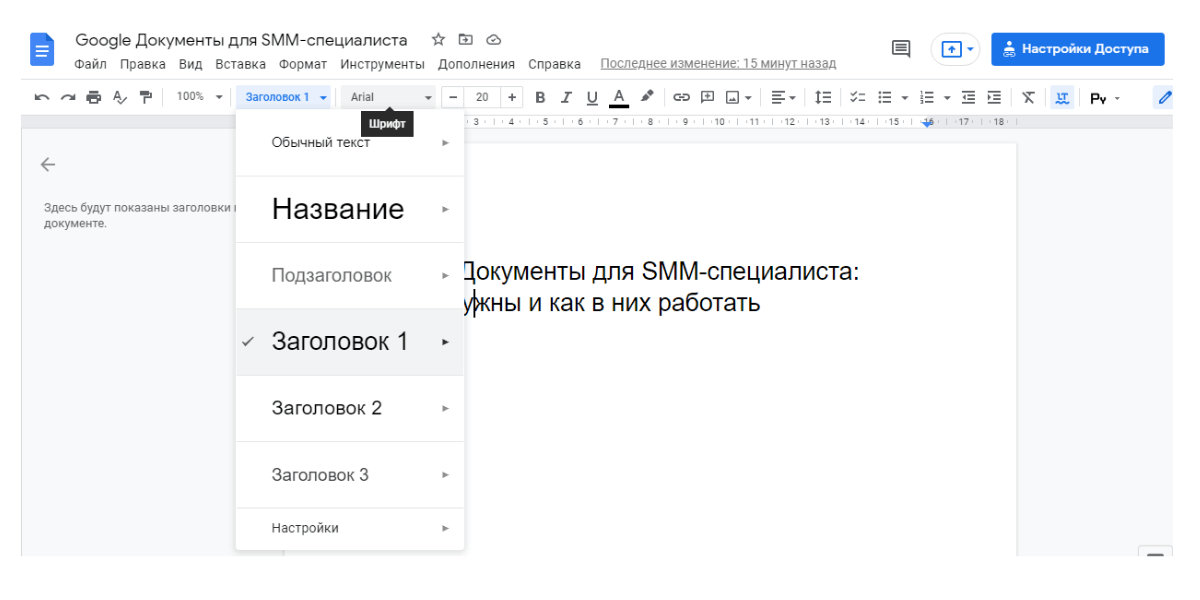
Task: Print the document using printer icon
Action: pyautogui.click(x=94, y=97)
